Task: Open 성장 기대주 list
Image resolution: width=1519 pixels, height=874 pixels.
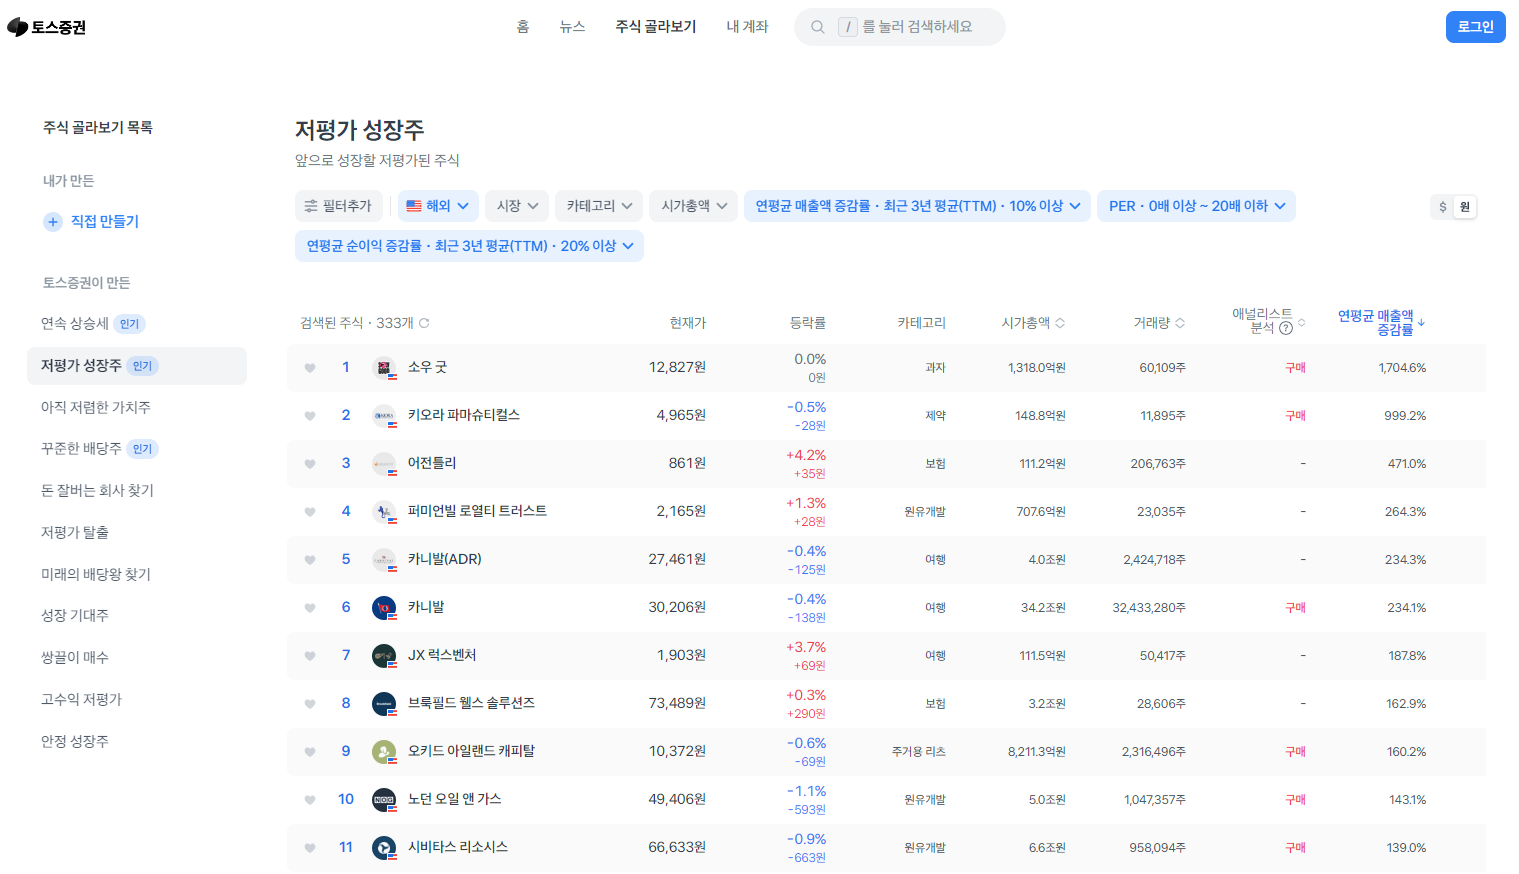Action: point(137,616)
